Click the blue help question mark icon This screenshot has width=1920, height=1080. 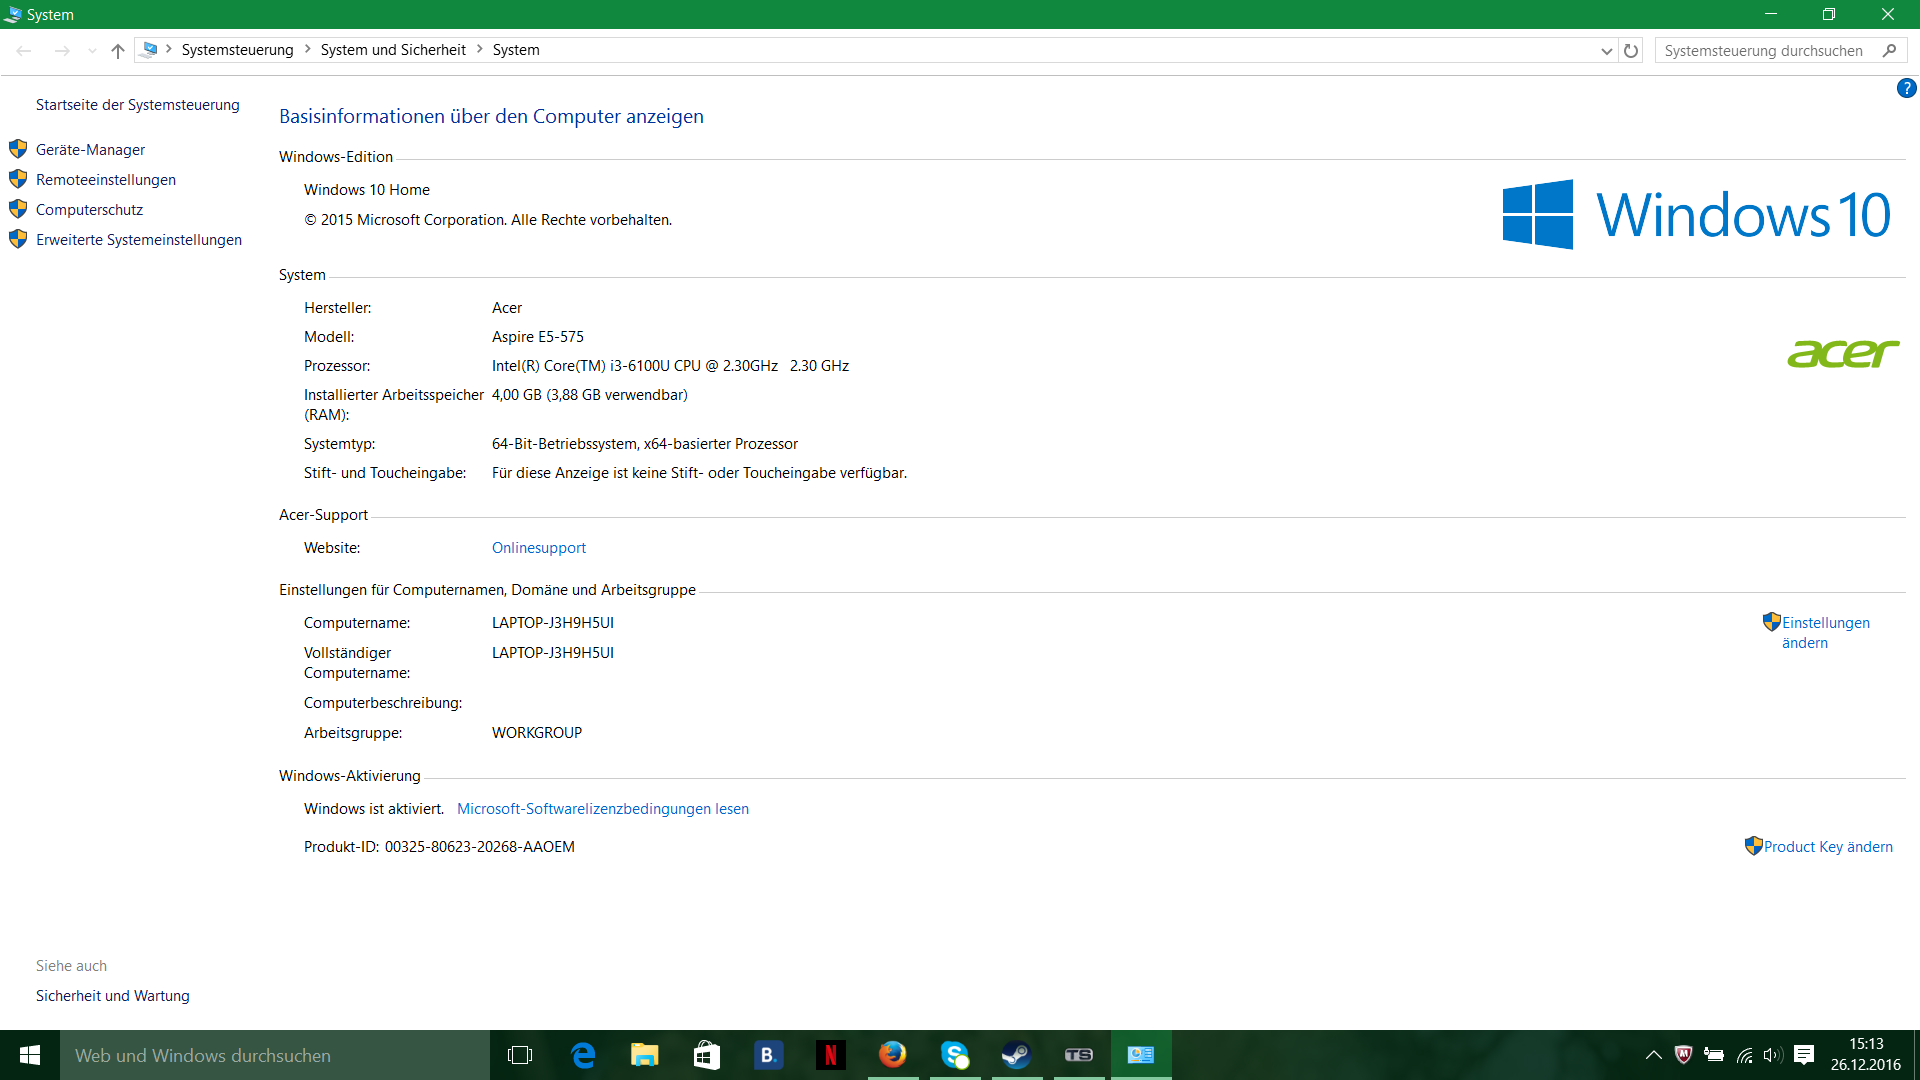coord(1906,89)
